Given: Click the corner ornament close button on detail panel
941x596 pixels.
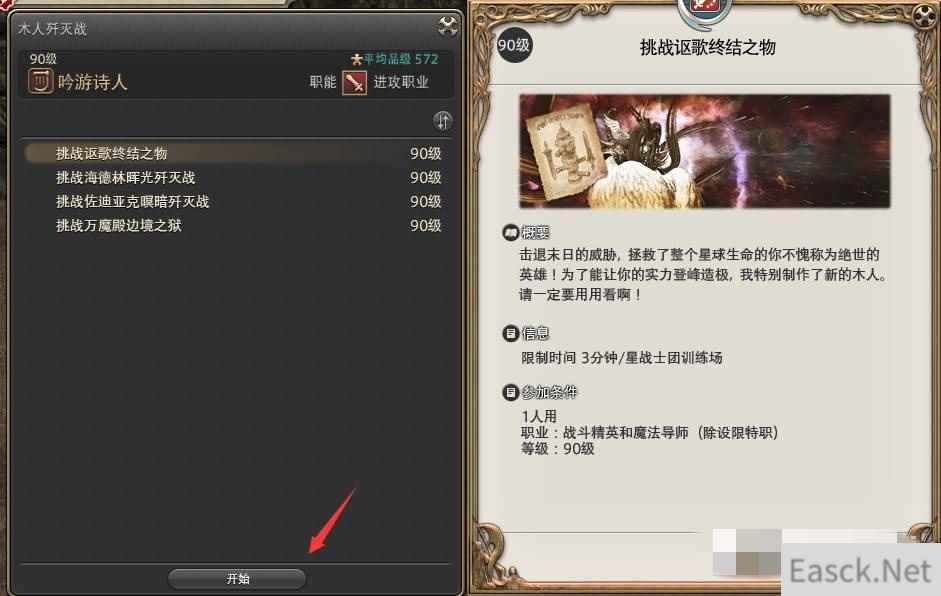Looking at the screenshot, I should point(924,16).
